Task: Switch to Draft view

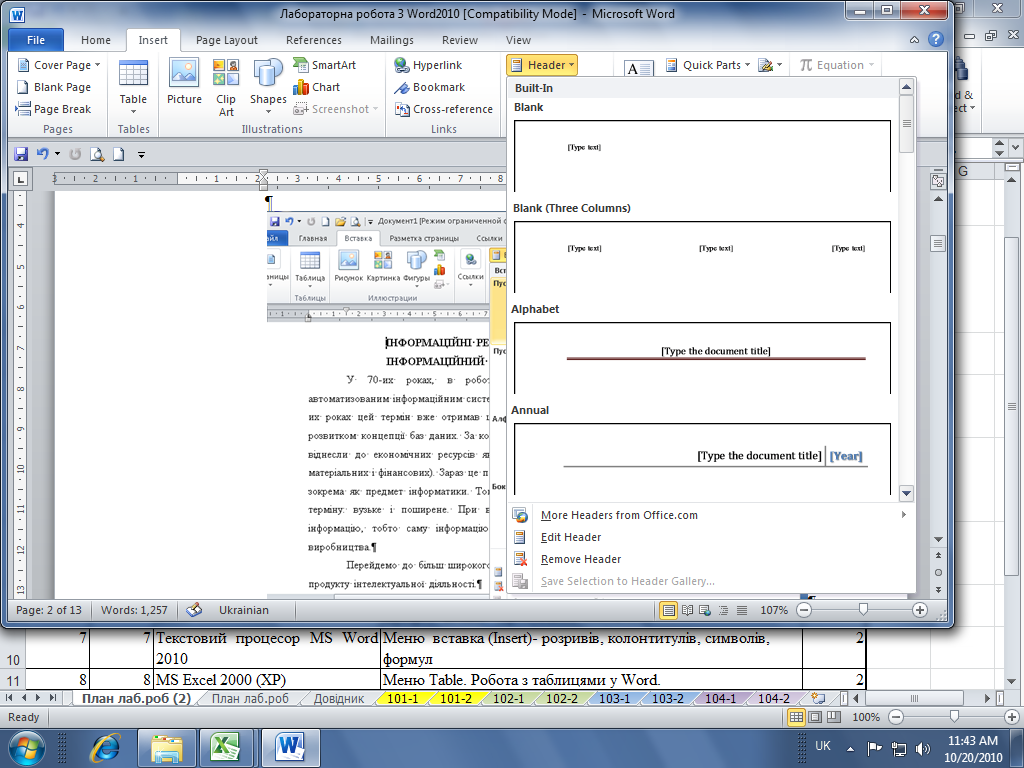Action: click(x=742, y=610)
